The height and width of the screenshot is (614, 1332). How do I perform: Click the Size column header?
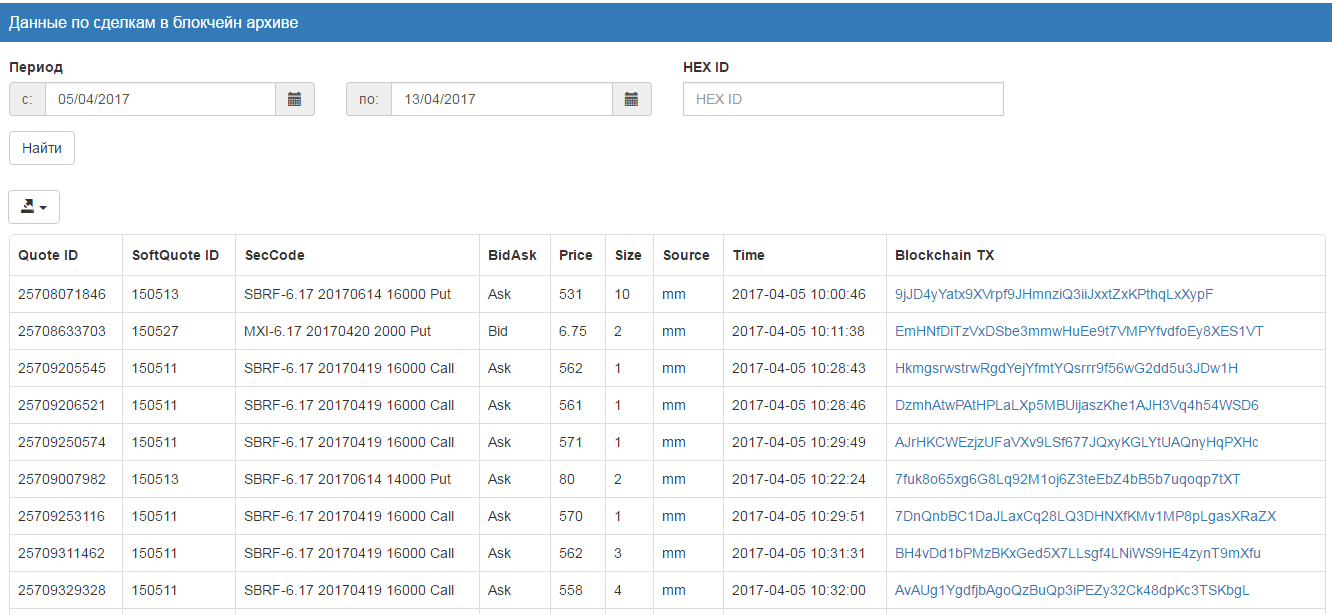[628, 255]
